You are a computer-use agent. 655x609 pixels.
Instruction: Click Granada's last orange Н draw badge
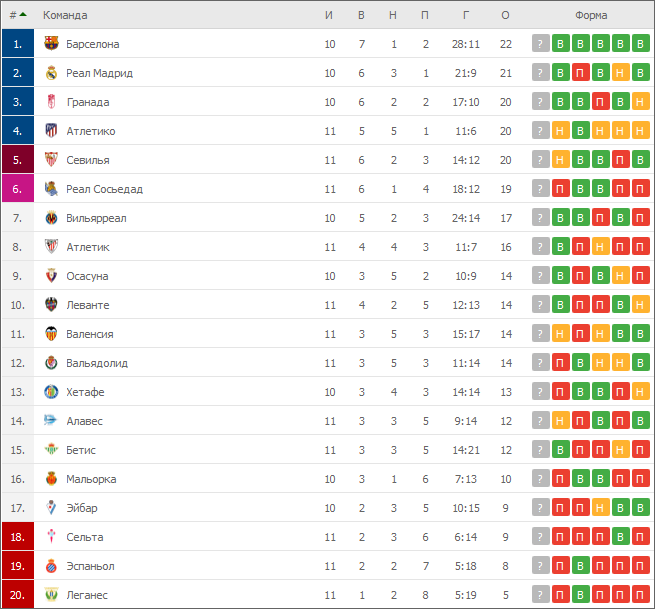(640, 102)
